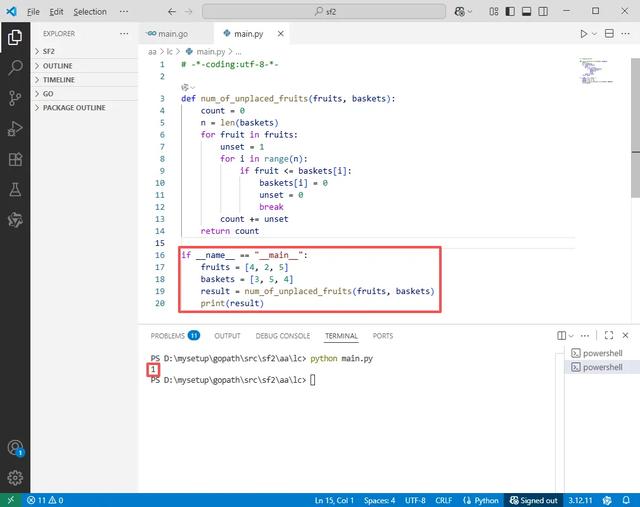This screenshot has height=507, width=640.
Task: Open Explorer Views and More Actions ellipsis
Action: [x=124, y=33]
